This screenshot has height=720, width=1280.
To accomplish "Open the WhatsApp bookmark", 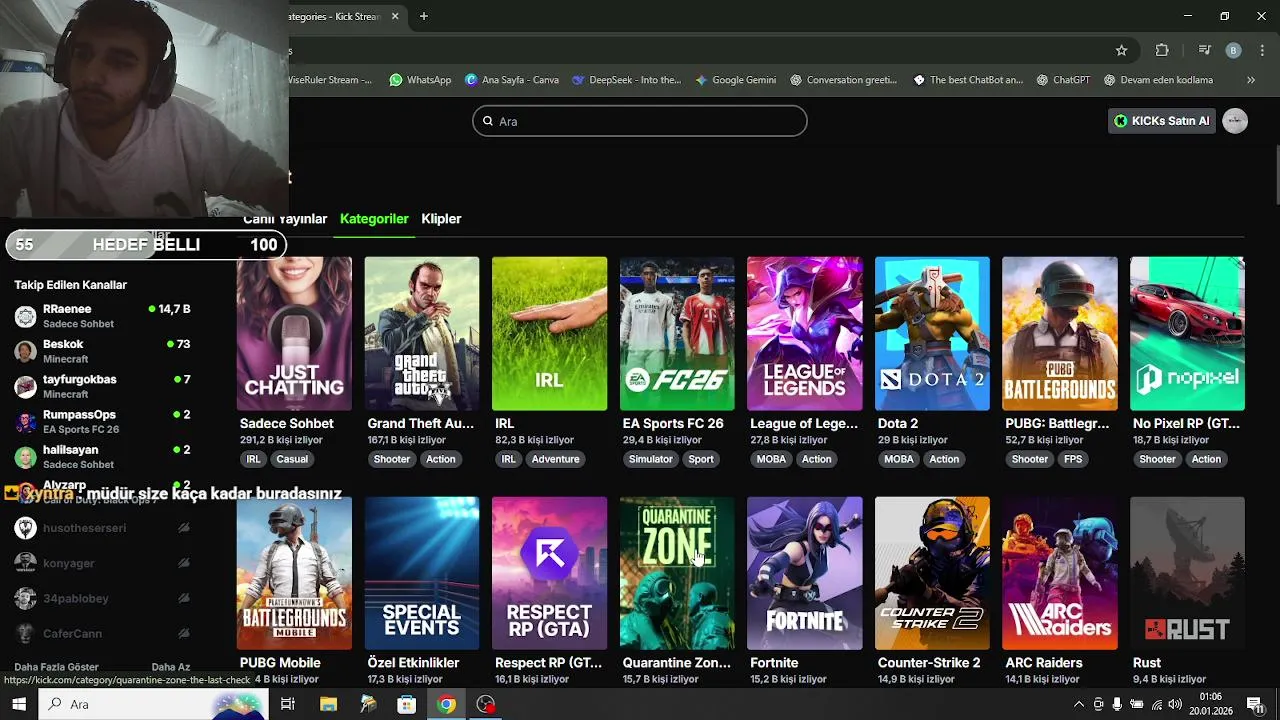I will pos(420,80).
